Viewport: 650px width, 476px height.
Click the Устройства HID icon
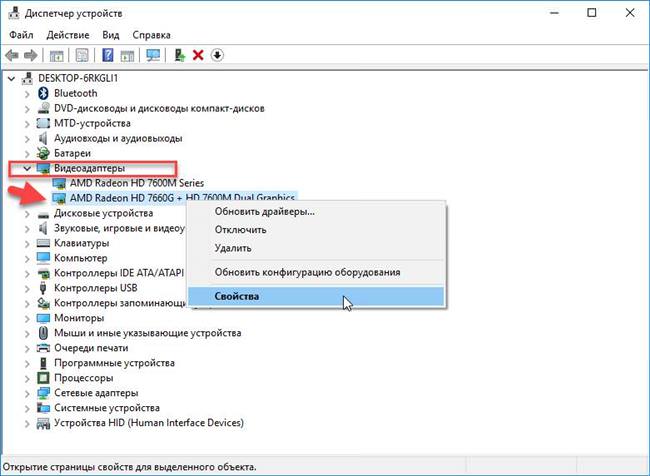point(43,423)
